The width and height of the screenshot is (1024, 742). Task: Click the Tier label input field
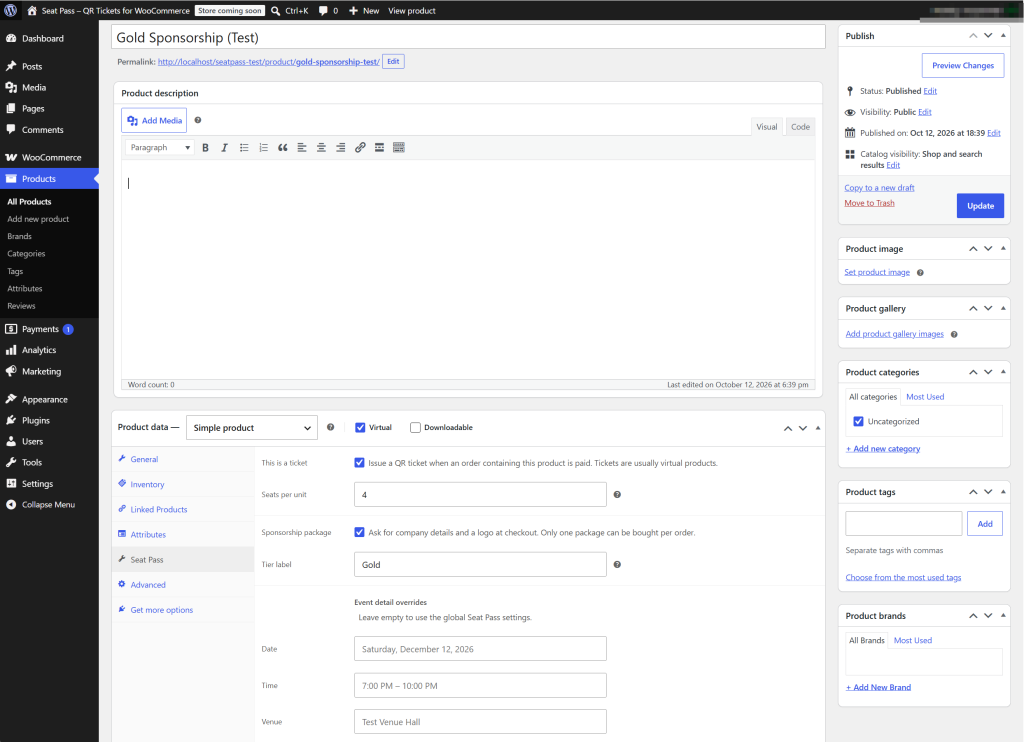(480, 564)
